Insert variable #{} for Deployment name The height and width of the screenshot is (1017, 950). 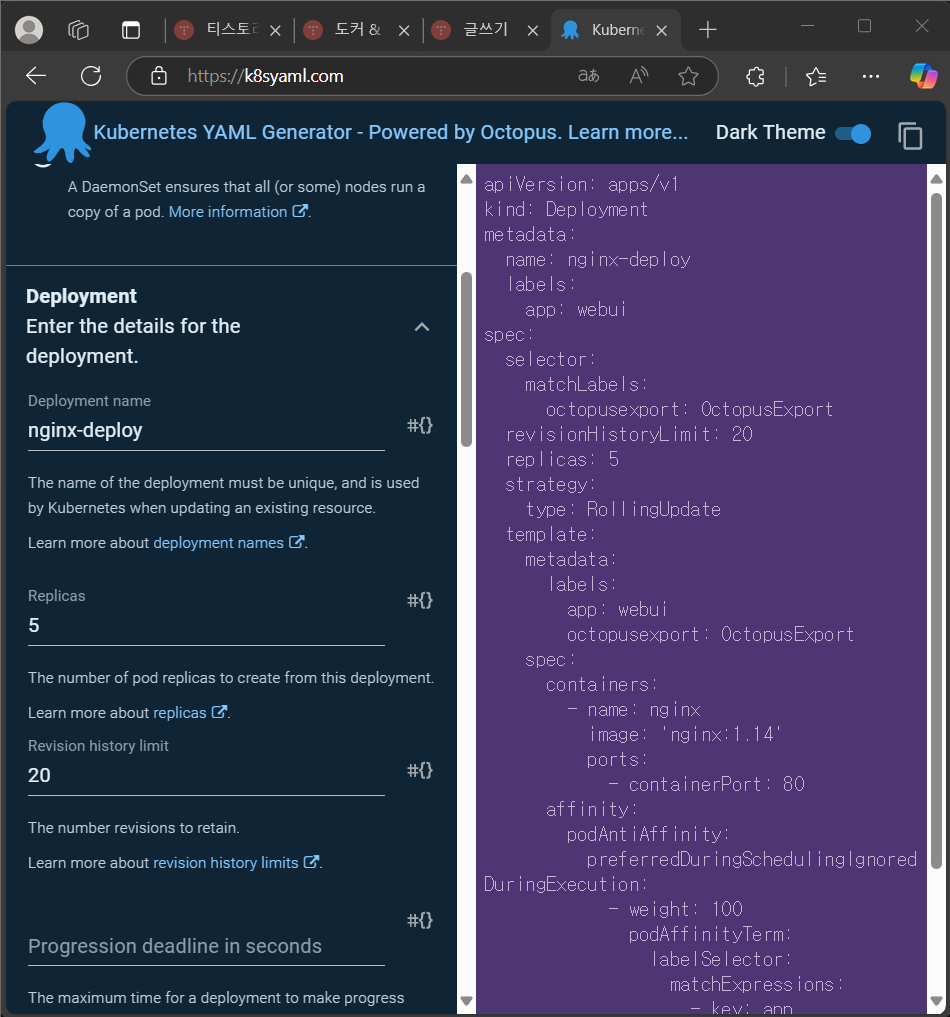tap(420, 425)
